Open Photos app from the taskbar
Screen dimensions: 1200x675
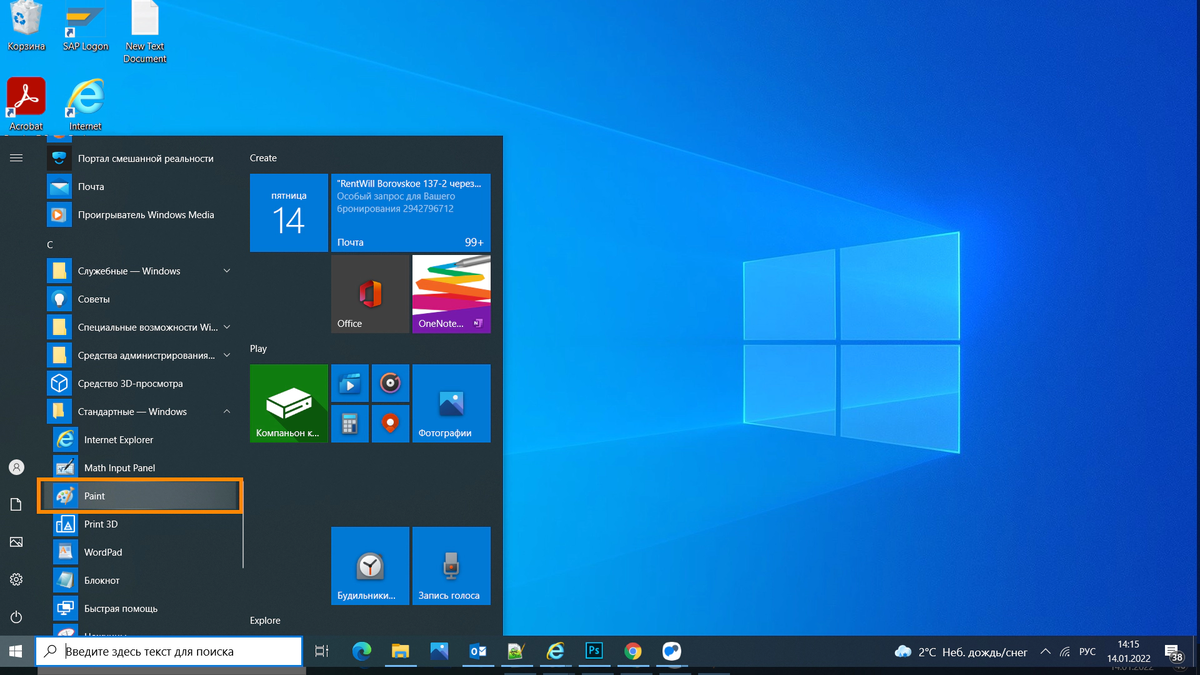click(x=439, y=652)
